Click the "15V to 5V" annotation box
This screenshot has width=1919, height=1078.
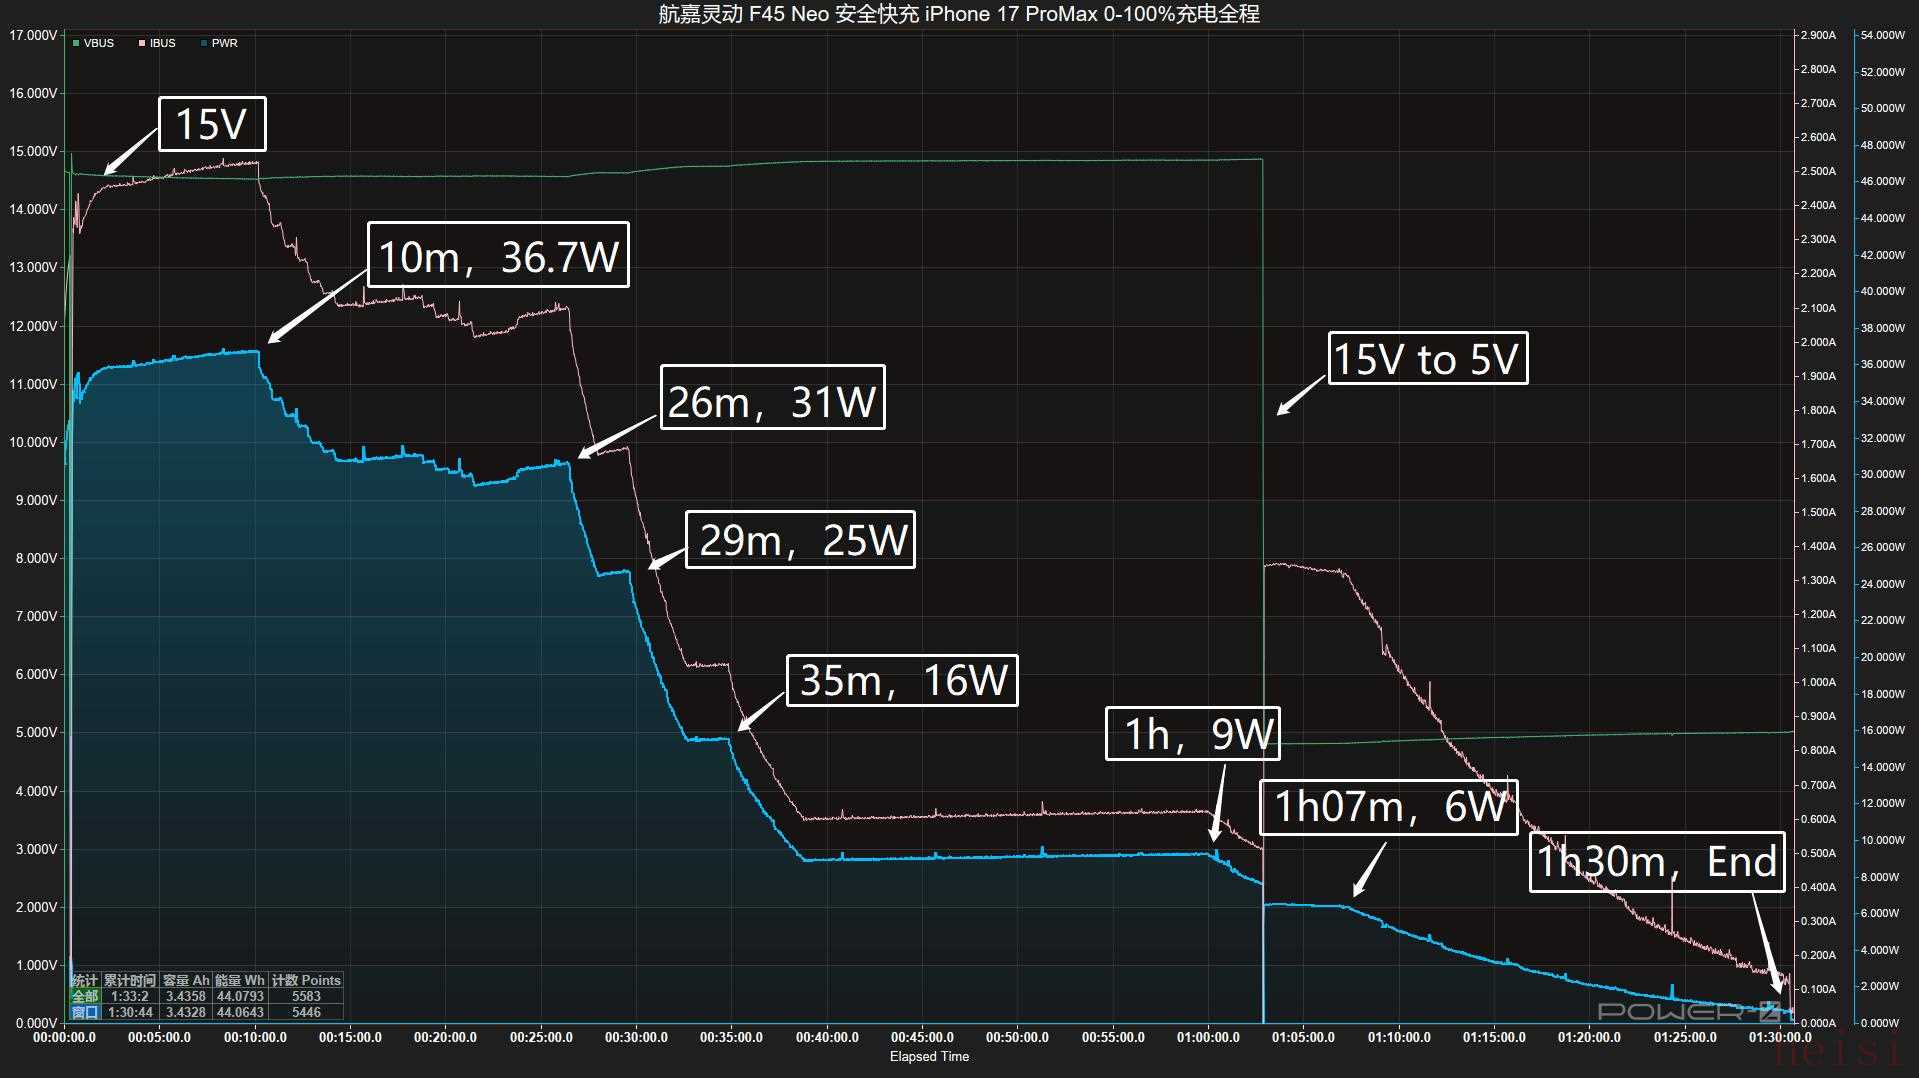(1427, 359)
